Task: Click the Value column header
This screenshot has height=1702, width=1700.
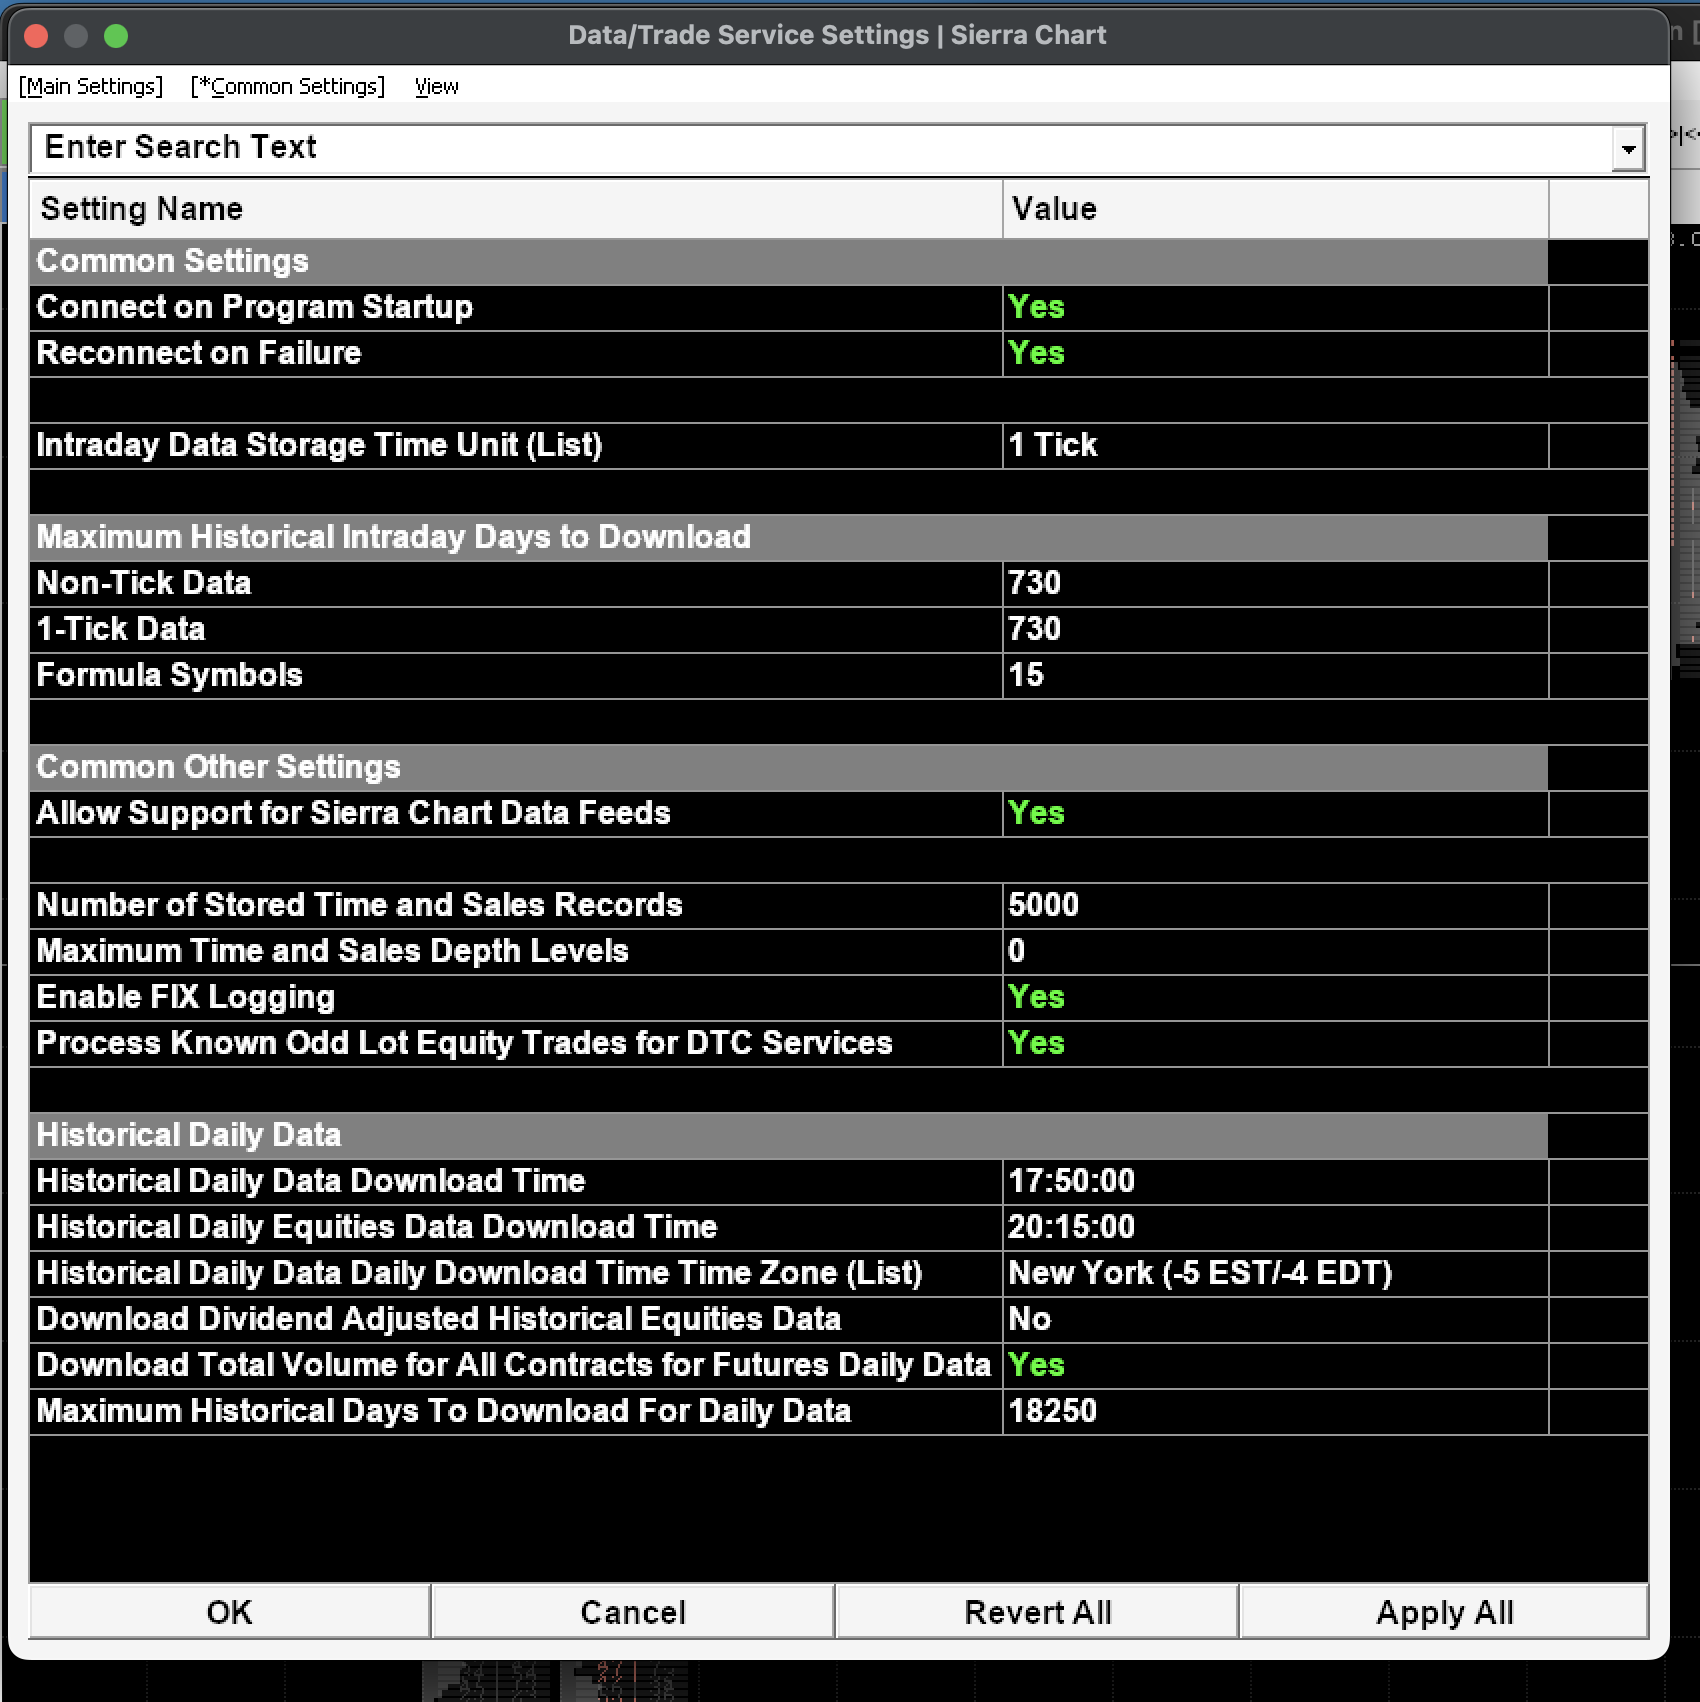Action: 1275,209
